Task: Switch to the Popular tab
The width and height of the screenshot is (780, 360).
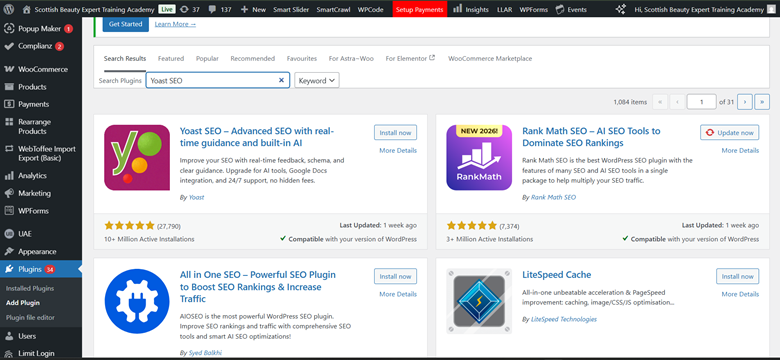Action: tap(207, 58)
